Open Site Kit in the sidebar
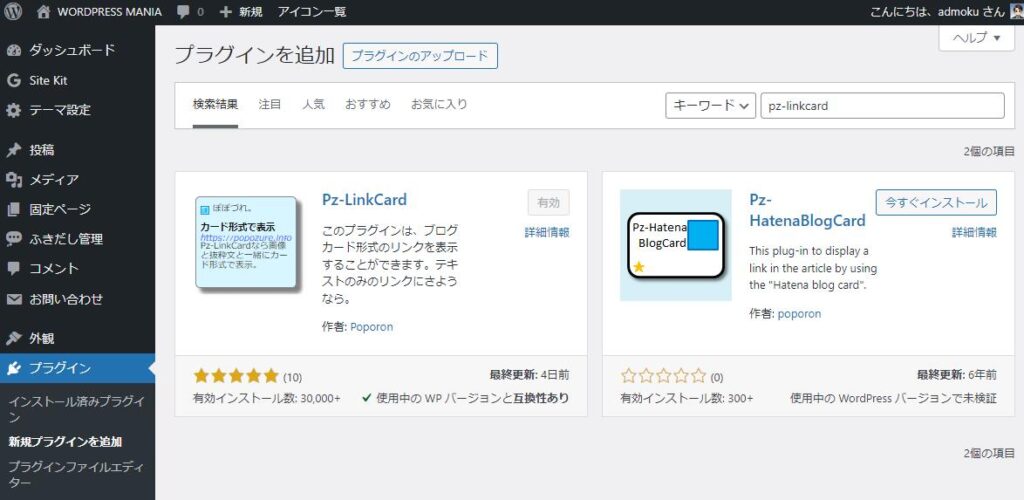 pyautogui.click(x=48, y=80)
